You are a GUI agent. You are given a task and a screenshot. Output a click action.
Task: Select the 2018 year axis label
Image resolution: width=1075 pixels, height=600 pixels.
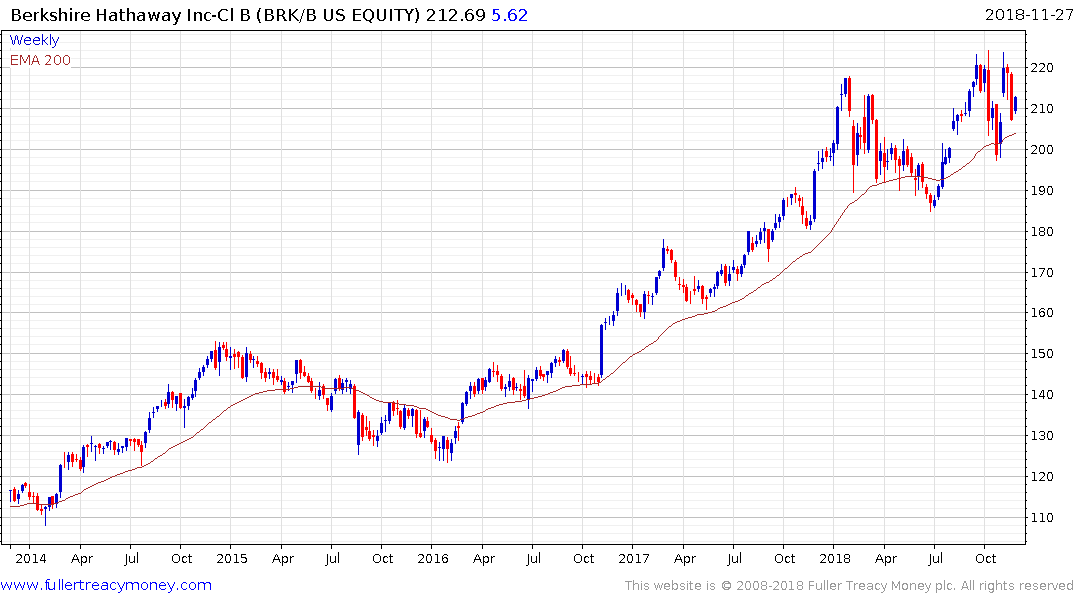(x=834, y=558)
